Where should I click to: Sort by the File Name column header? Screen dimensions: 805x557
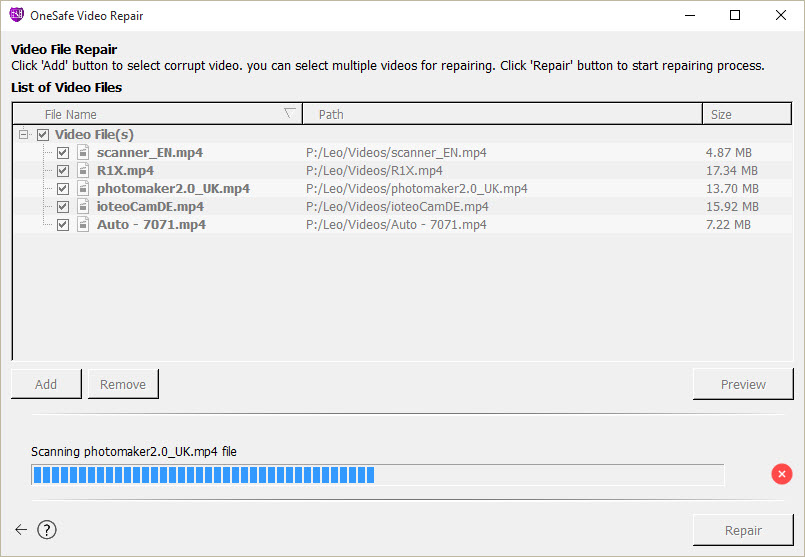click(x=157, y=114)
